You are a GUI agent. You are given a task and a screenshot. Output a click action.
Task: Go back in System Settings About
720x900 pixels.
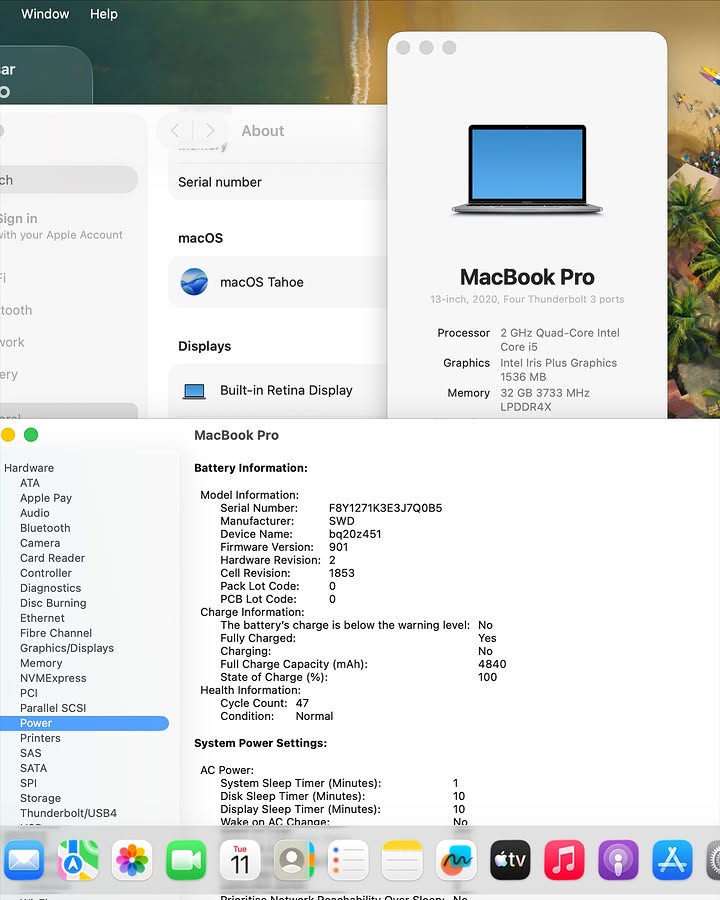coord(175,131)
